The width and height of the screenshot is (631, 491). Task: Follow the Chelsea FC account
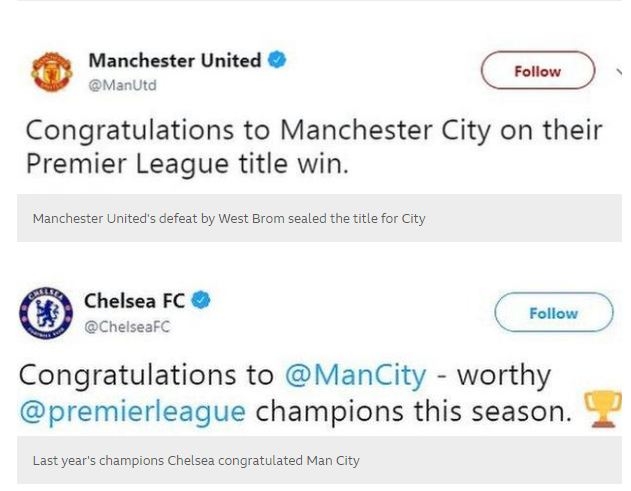(553, 313)
